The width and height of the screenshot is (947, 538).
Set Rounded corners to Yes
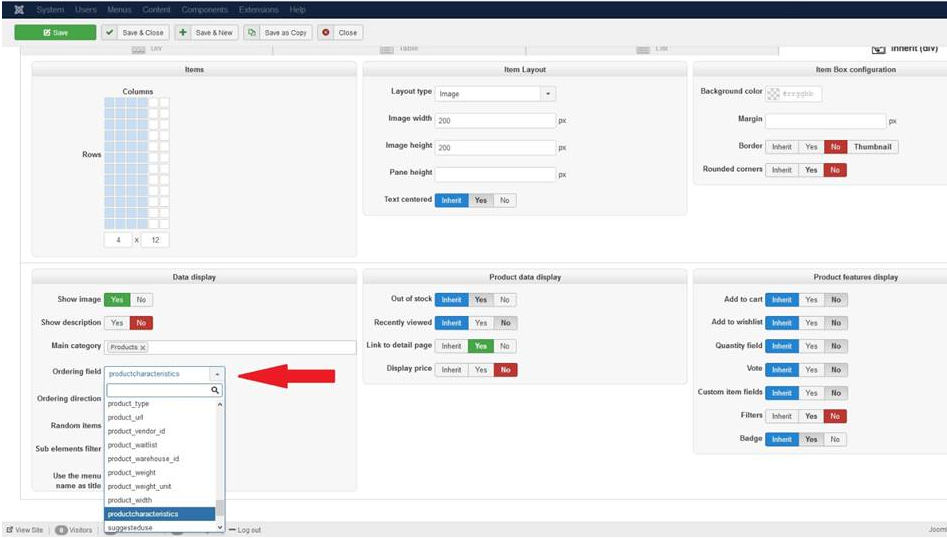811,170
